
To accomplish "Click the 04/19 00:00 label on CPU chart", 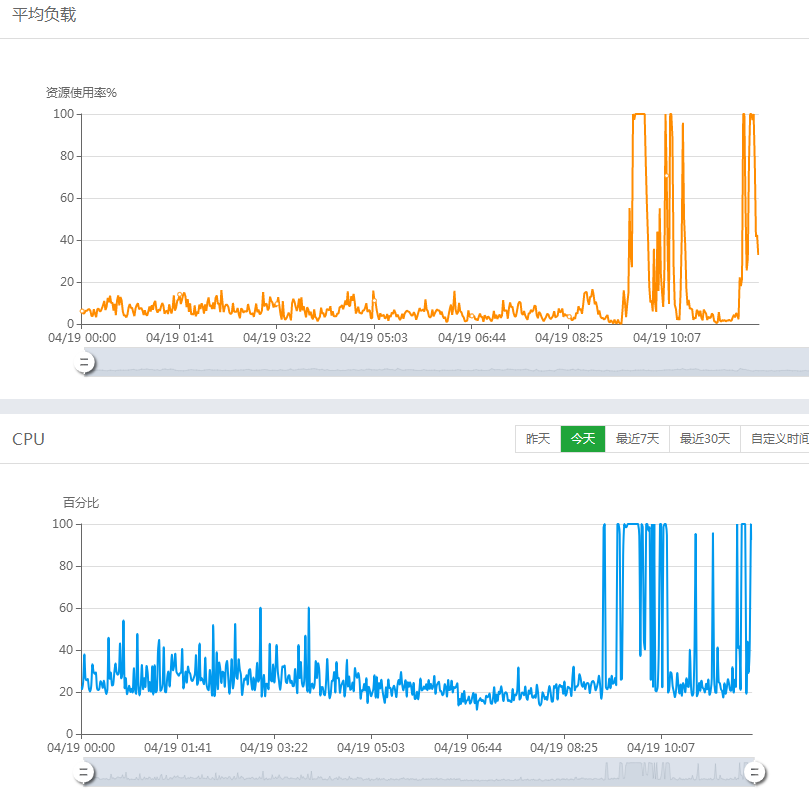I will [81, 748].
